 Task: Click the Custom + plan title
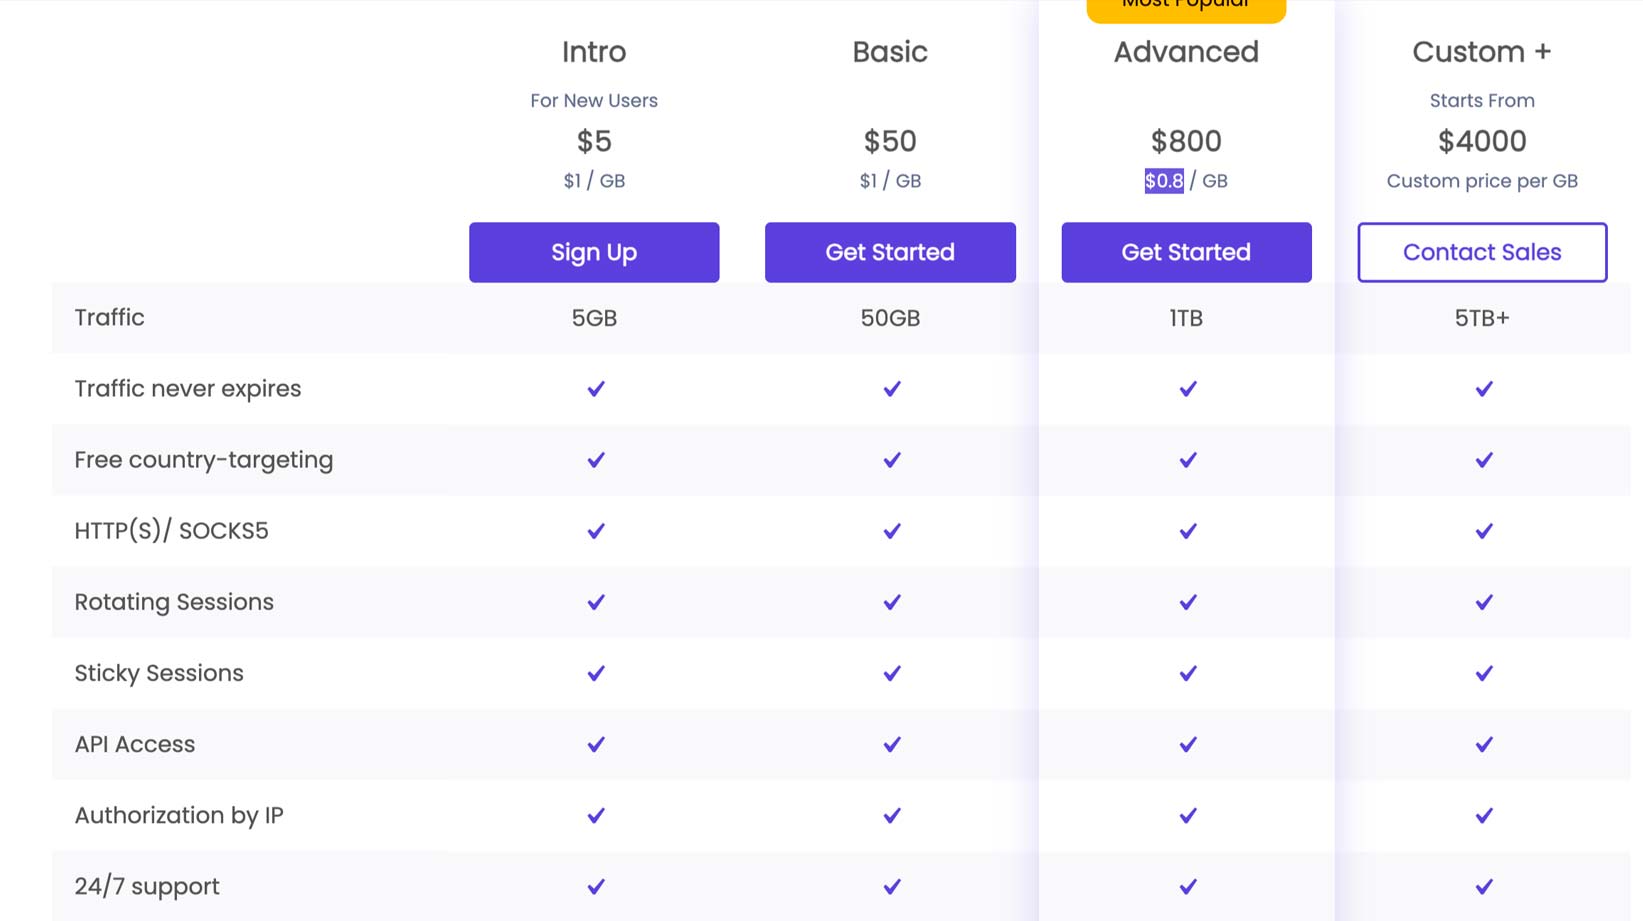coord(1482,52)
